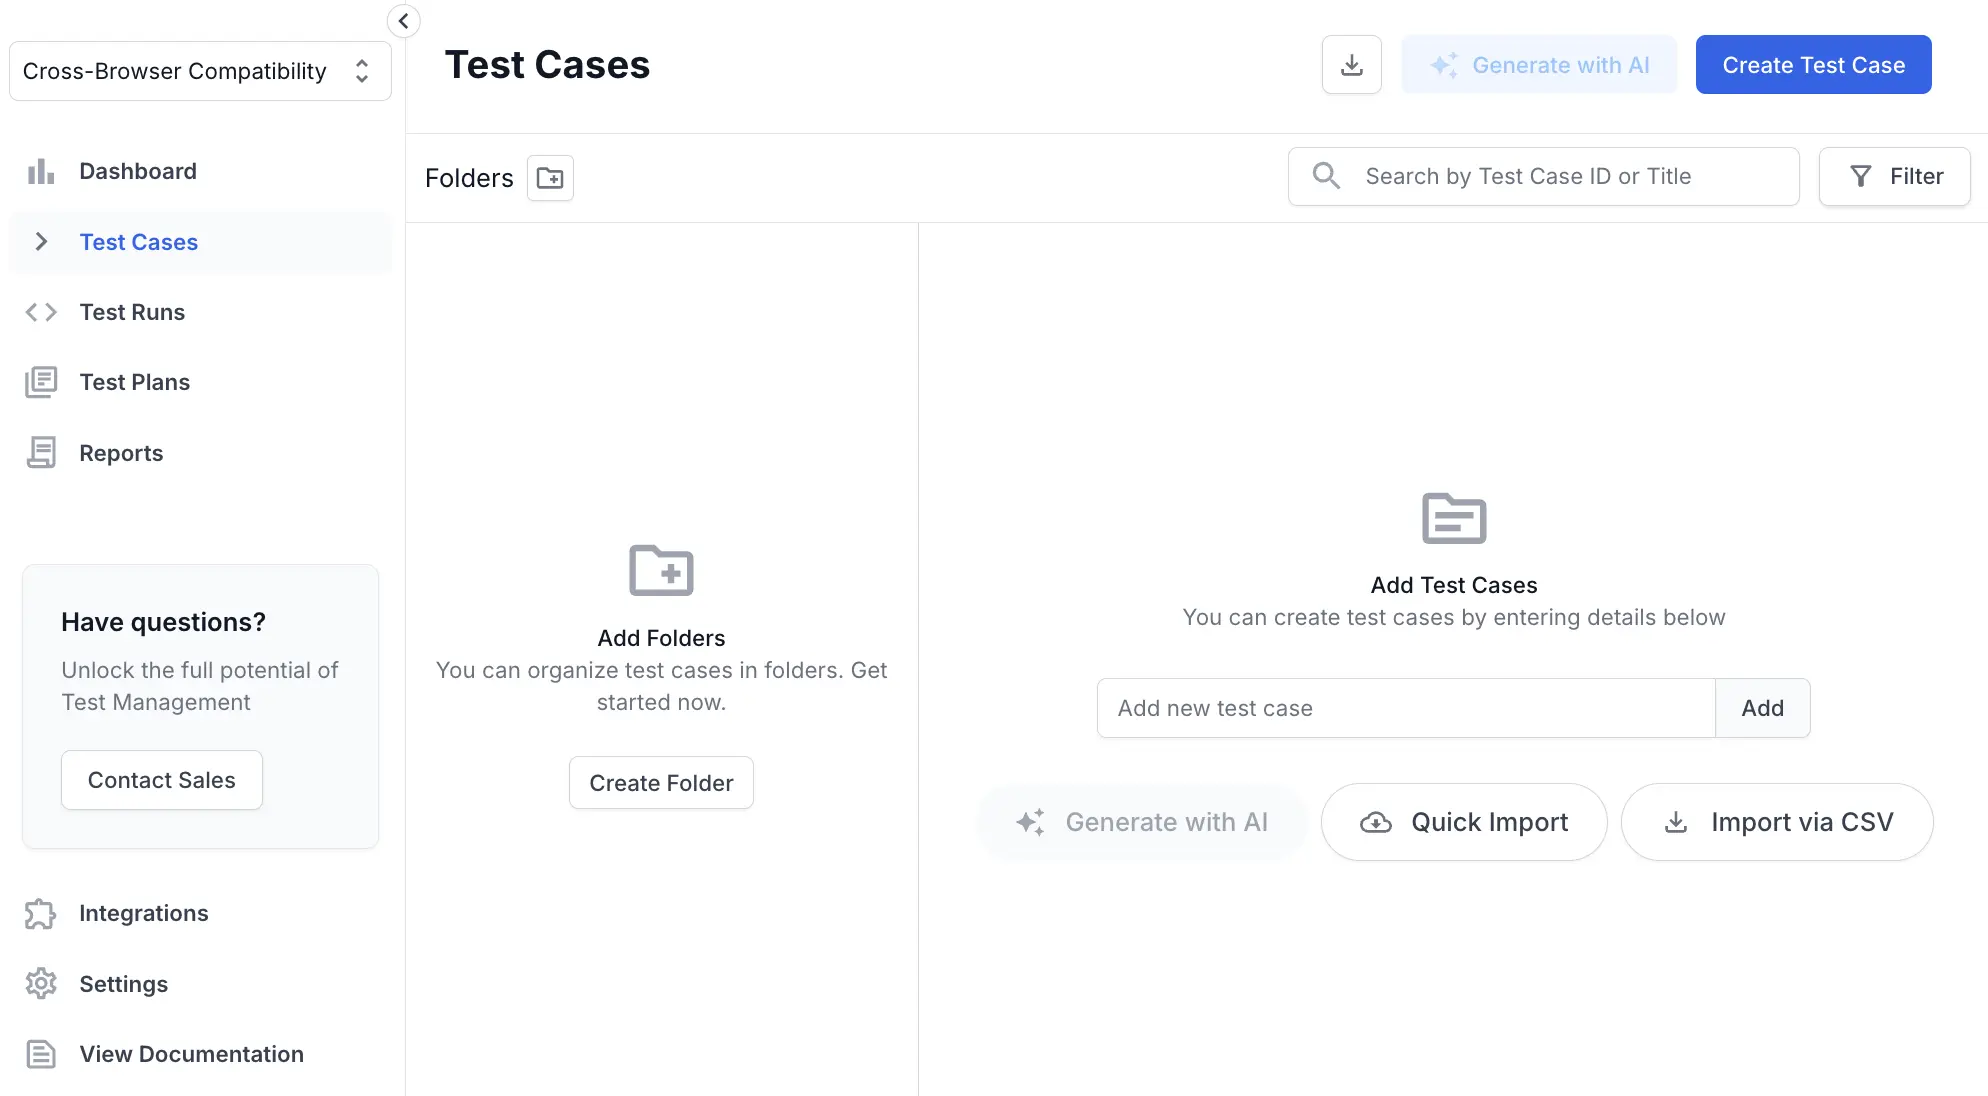Screen dimensions: 1988x1096
Task: Click the Settings gear icon
Action: click(x=41, y=984)
